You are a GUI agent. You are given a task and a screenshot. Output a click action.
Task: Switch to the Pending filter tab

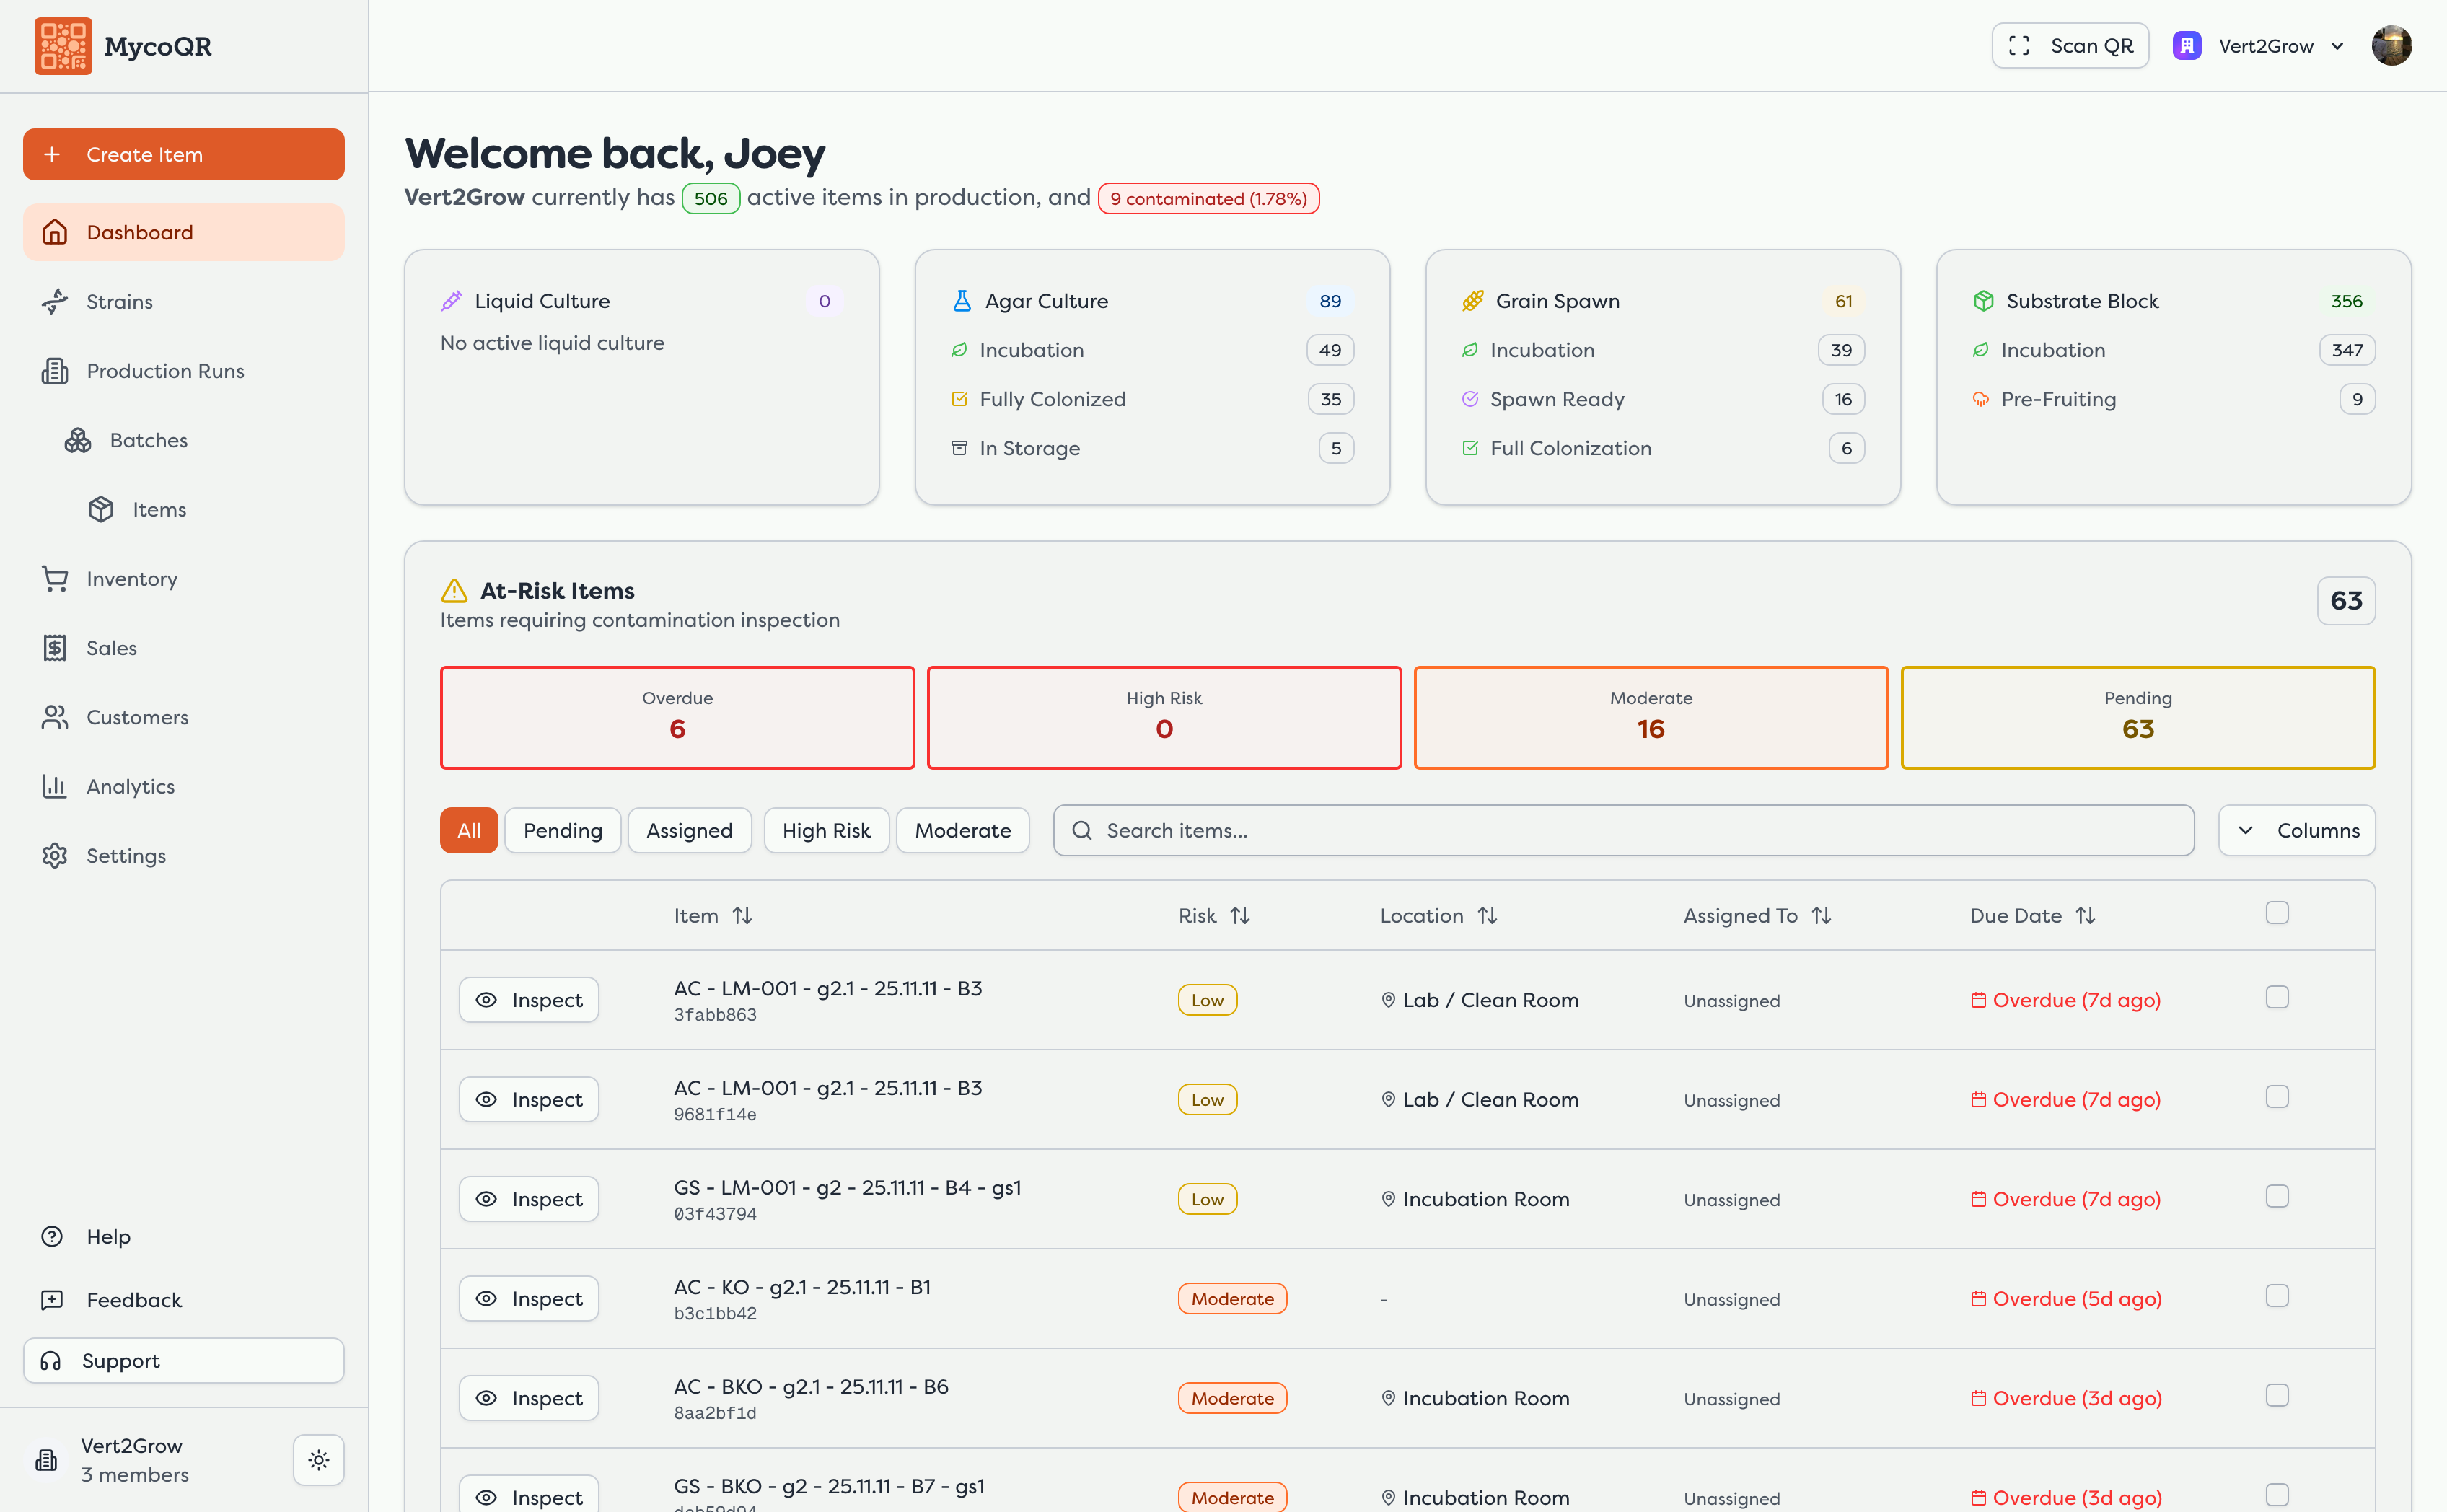coord(562,830)
